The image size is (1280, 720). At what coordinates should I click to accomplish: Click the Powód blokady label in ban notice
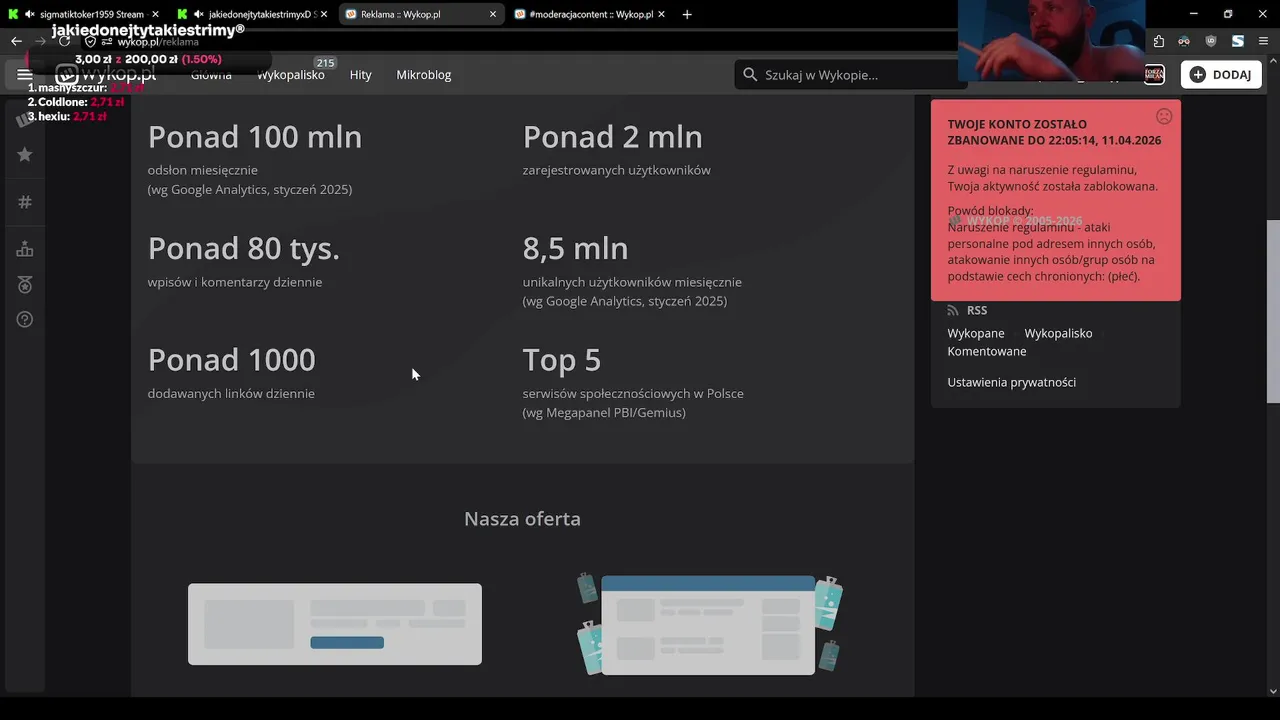tap(990, 211)
